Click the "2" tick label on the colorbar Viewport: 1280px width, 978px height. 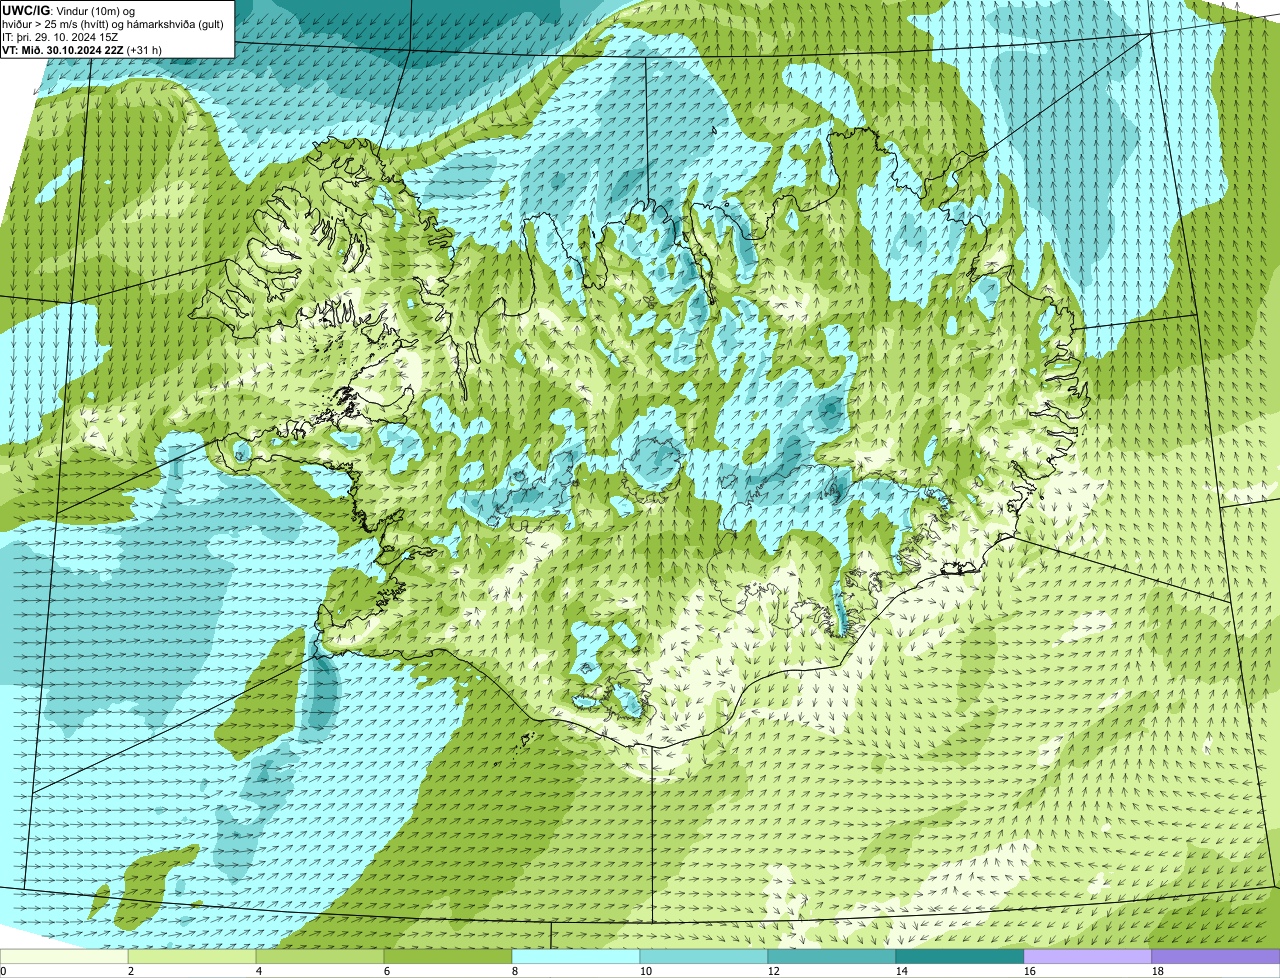[131, 971]
